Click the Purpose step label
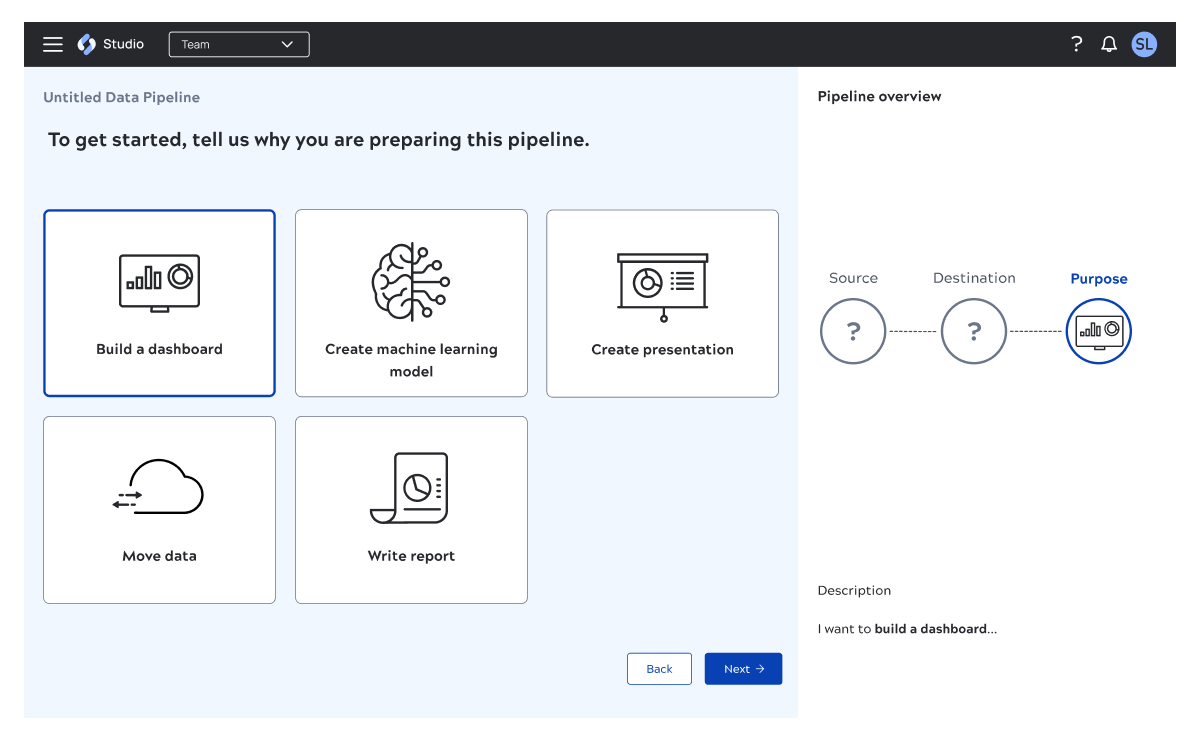The image size is (1200, 742). (1098, 278)
